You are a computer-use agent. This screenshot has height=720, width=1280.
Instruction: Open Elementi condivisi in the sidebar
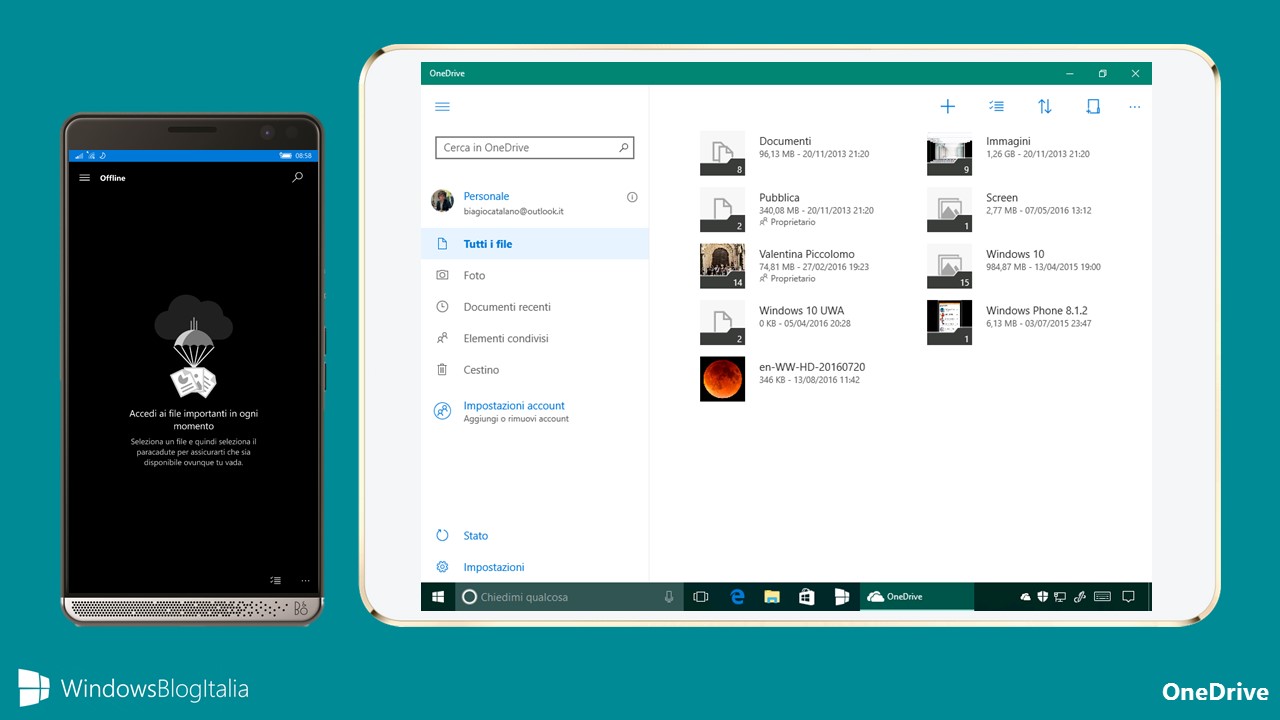pyautogui.click(x=535, y=338)
